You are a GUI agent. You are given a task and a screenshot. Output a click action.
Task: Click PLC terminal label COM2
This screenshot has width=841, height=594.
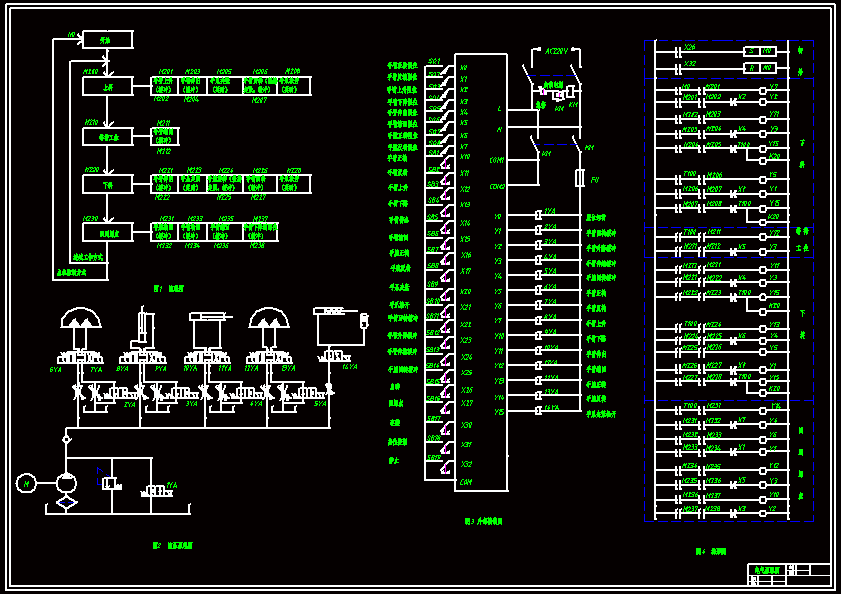pyautogui.click(x=497, y=187)
